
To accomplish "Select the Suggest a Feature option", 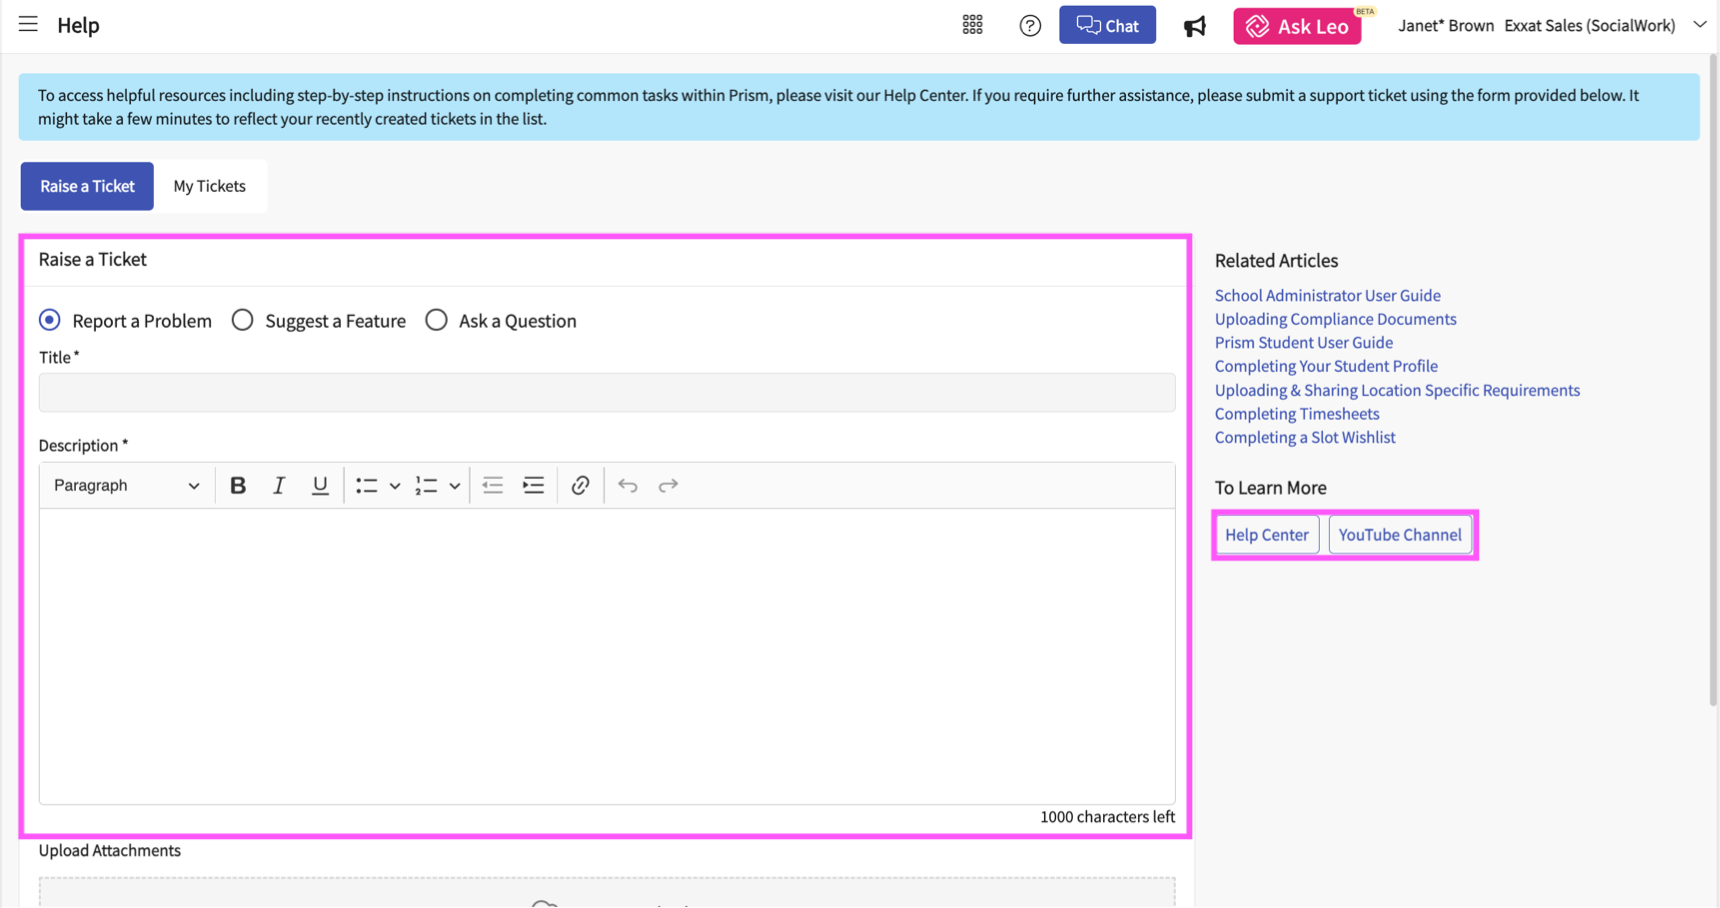I will [242, 320].
